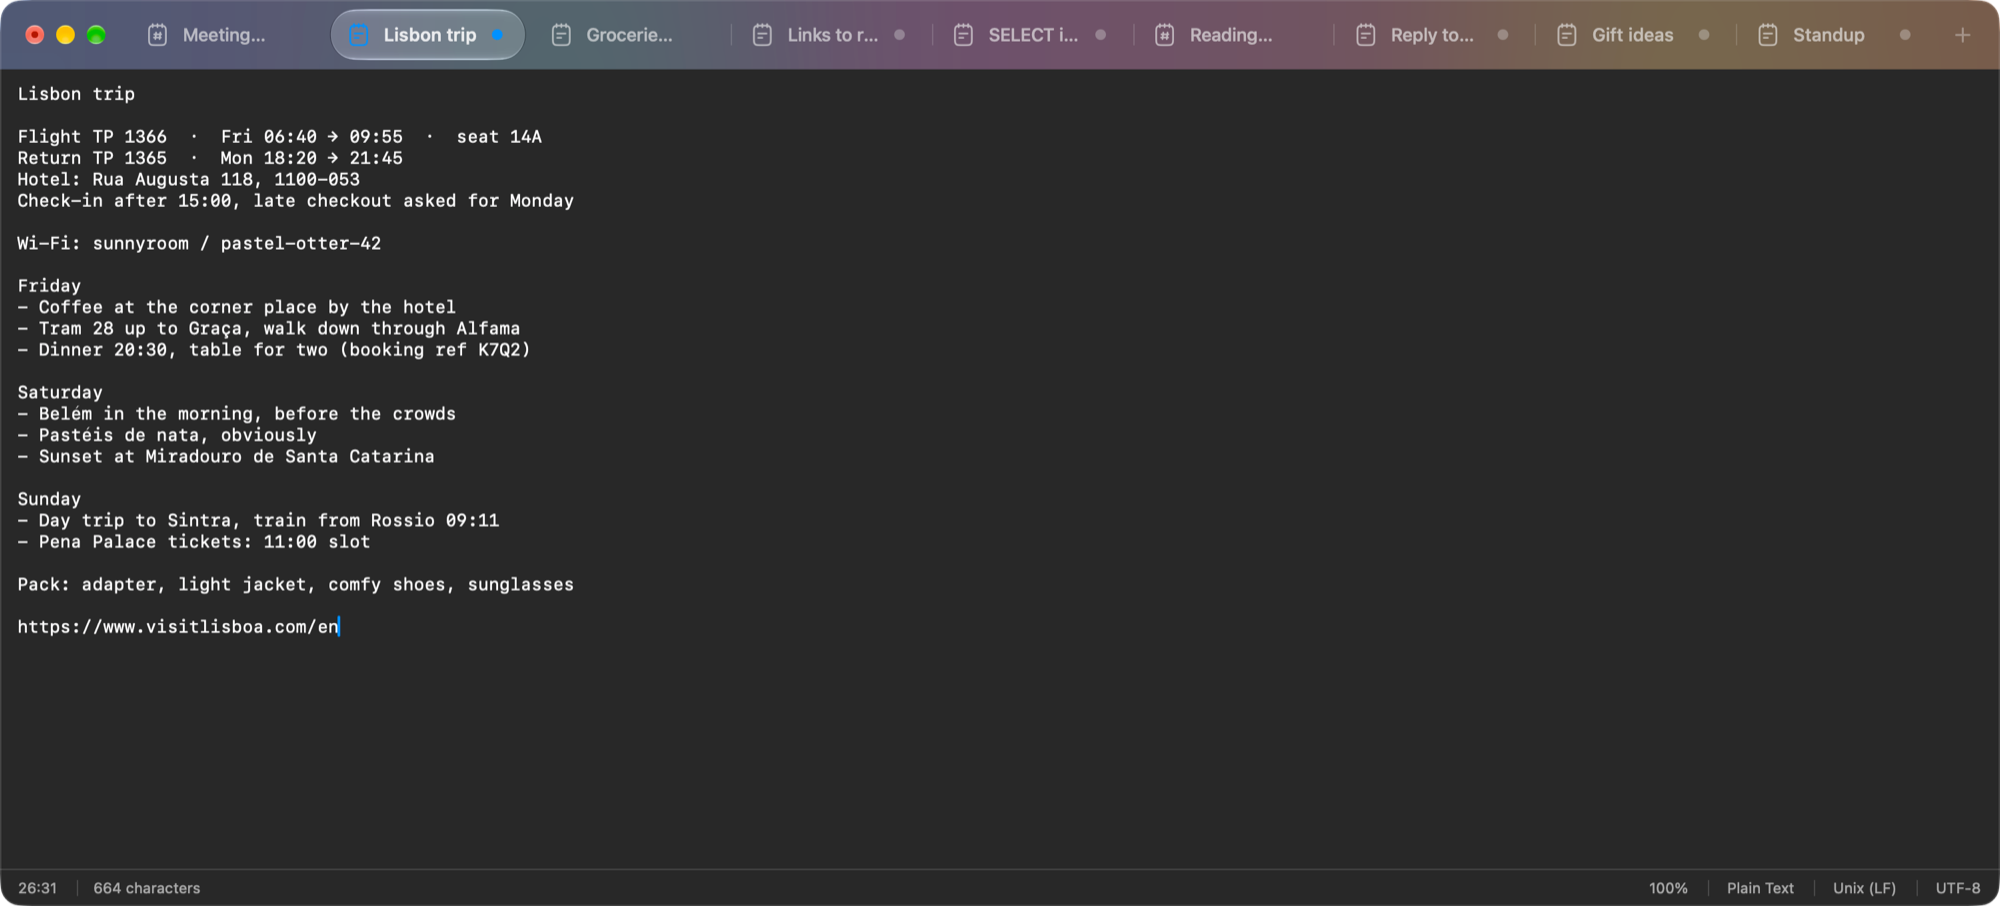This screenshot has width=2000, height=906.
Task: Click the seat 14A text
Action: coord(499,137)
